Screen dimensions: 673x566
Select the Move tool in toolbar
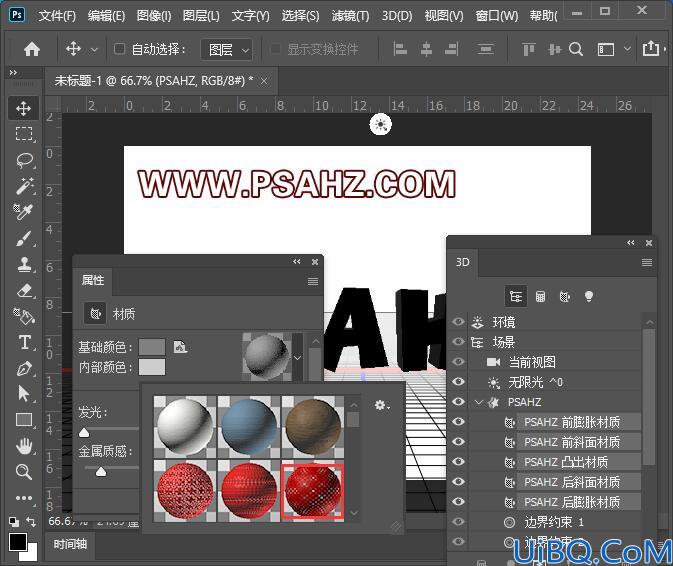click(x=23, y=108)
